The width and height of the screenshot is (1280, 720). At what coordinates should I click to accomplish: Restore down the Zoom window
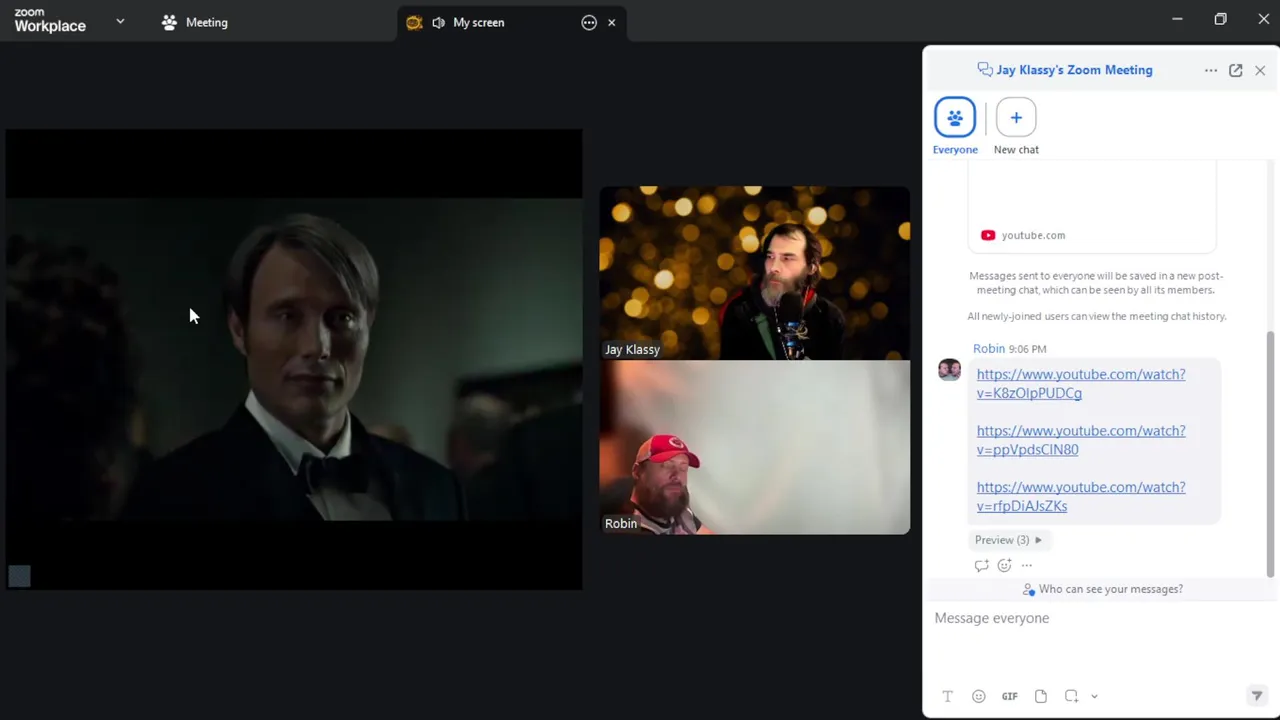[x=1220, y=19]
